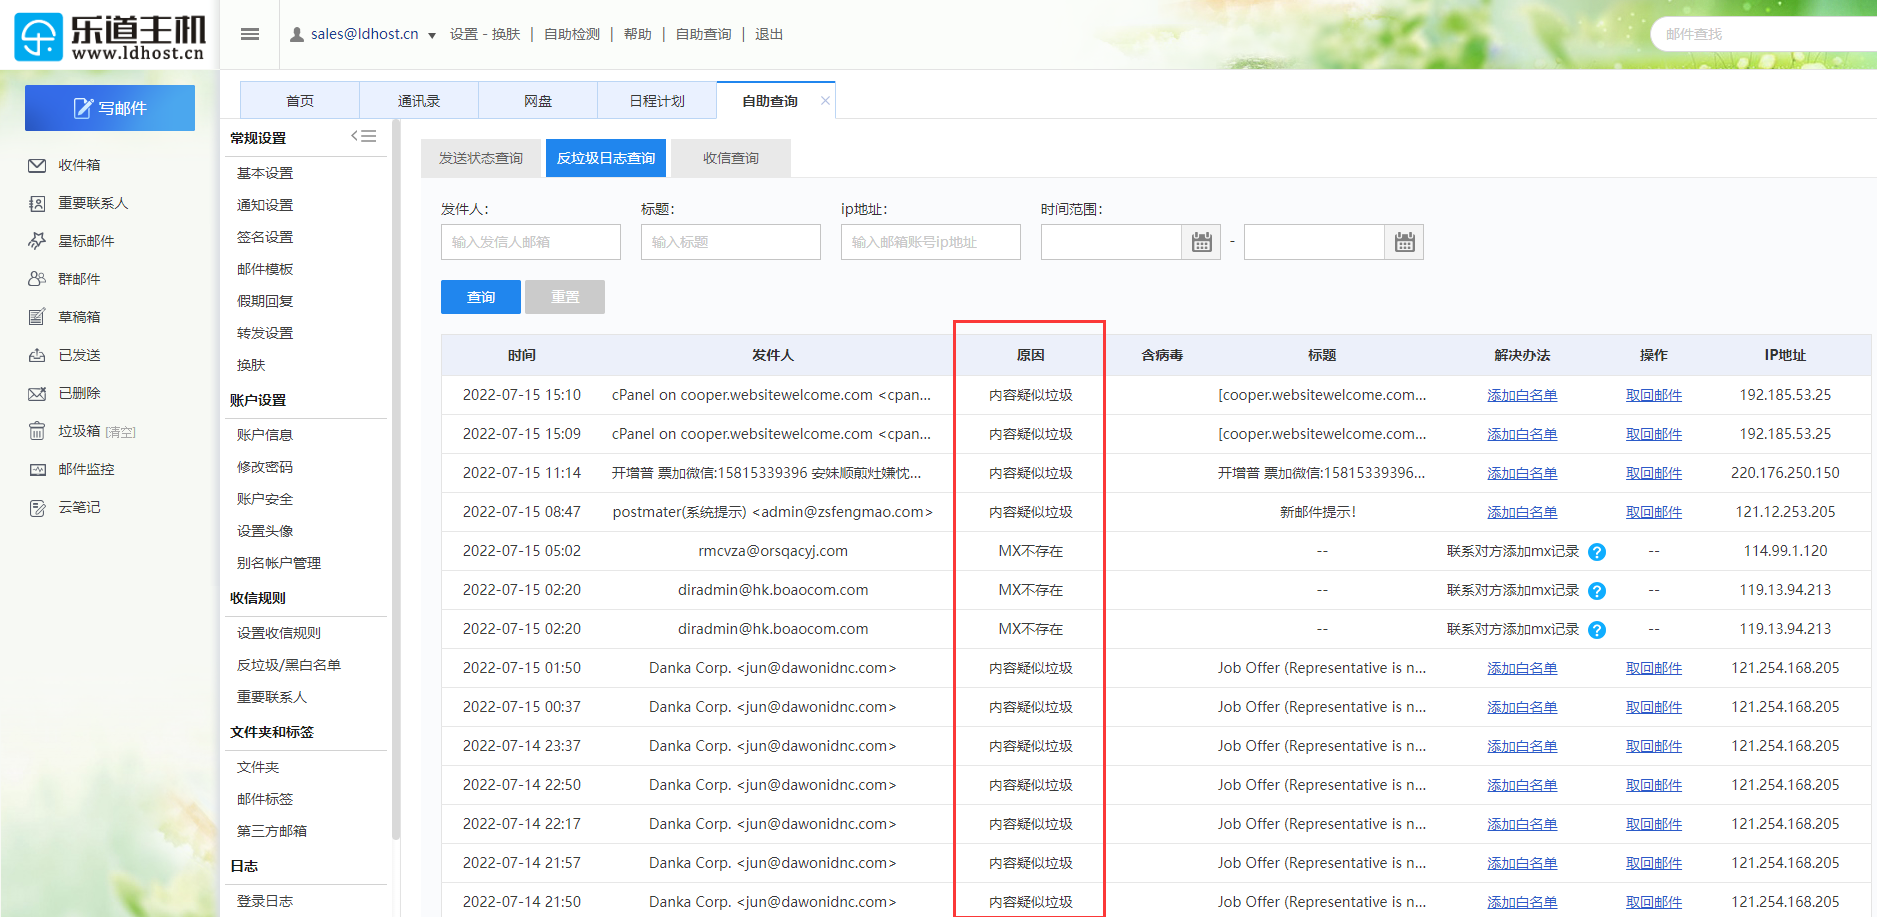Viewport: 1877px width, 917px height.
Task: Switch to the 网盘 tab
Action: tap(538, 101)
